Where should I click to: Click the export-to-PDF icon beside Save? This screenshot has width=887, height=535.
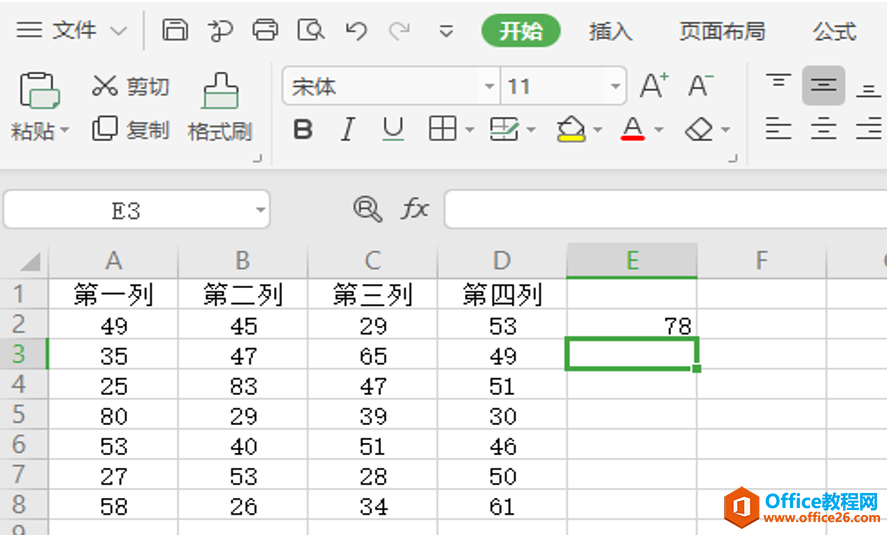pyautogui.click(x=220, y=30)
